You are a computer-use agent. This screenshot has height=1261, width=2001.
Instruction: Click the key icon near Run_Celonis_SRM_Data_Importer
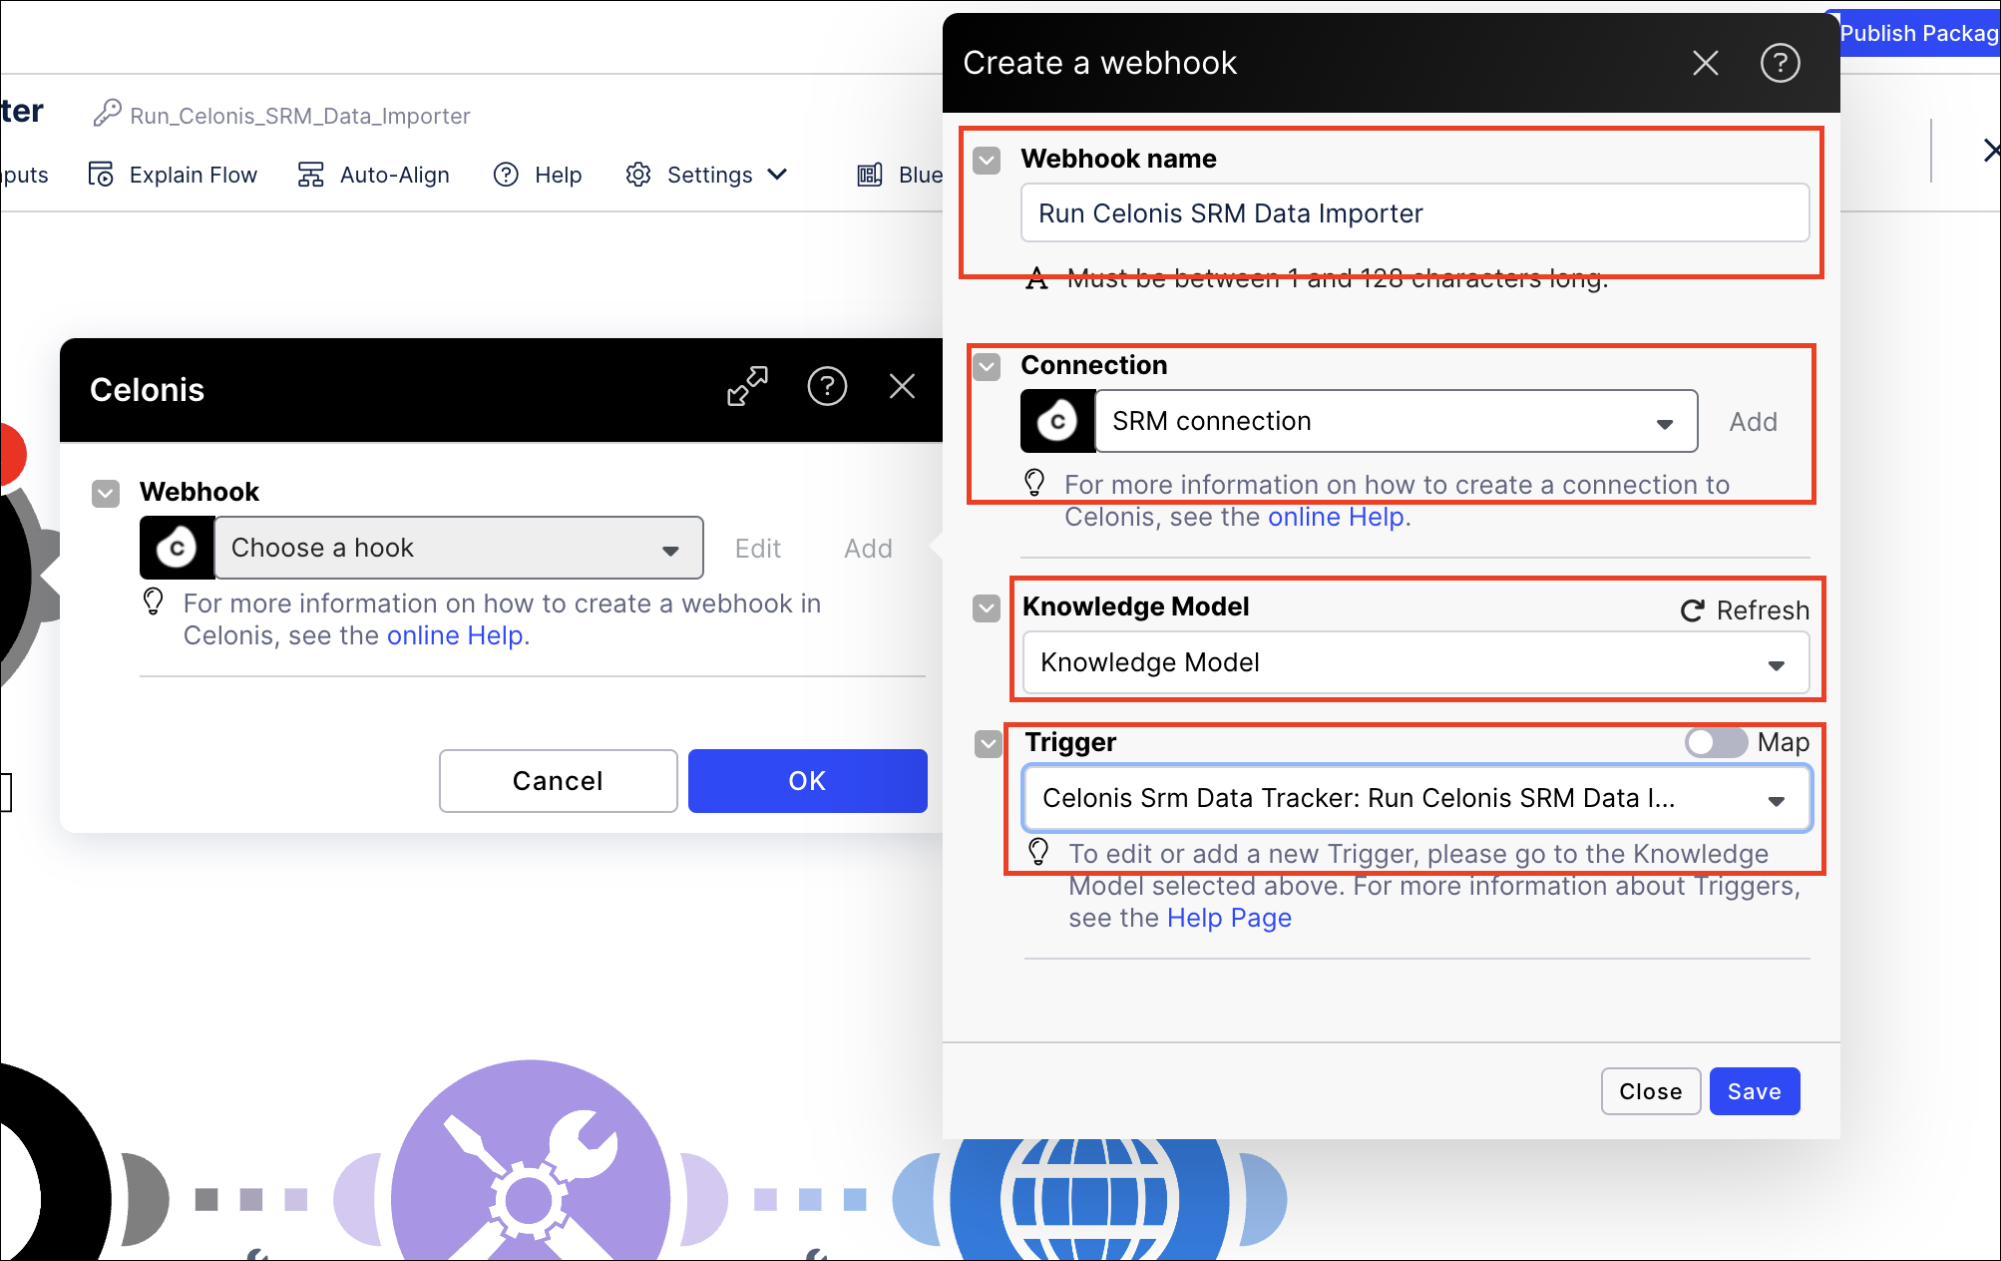(x=107, y=113)
